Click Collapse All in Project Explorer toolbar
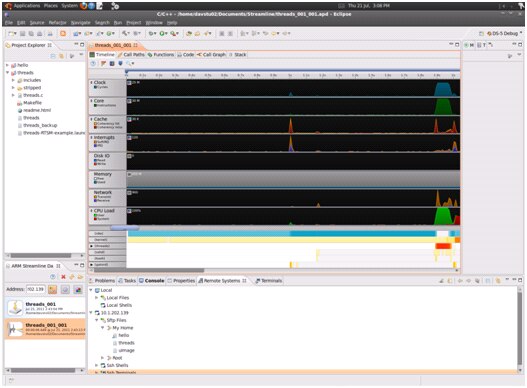This screenshot has width=527, height=388. pyautogui.click(x=53, y=56)
